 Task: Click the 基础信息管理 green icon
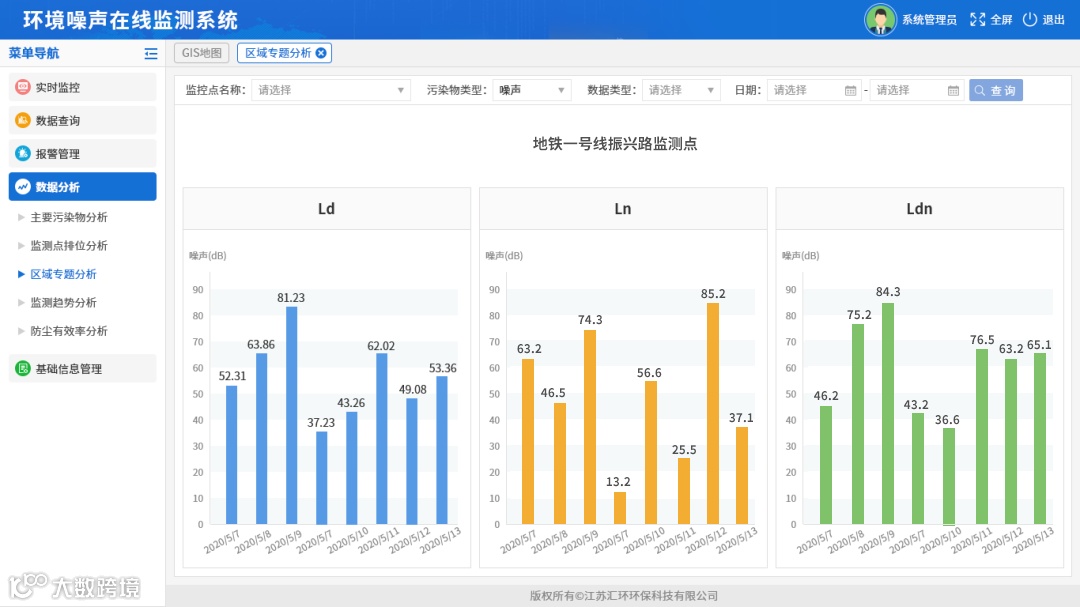23,368
